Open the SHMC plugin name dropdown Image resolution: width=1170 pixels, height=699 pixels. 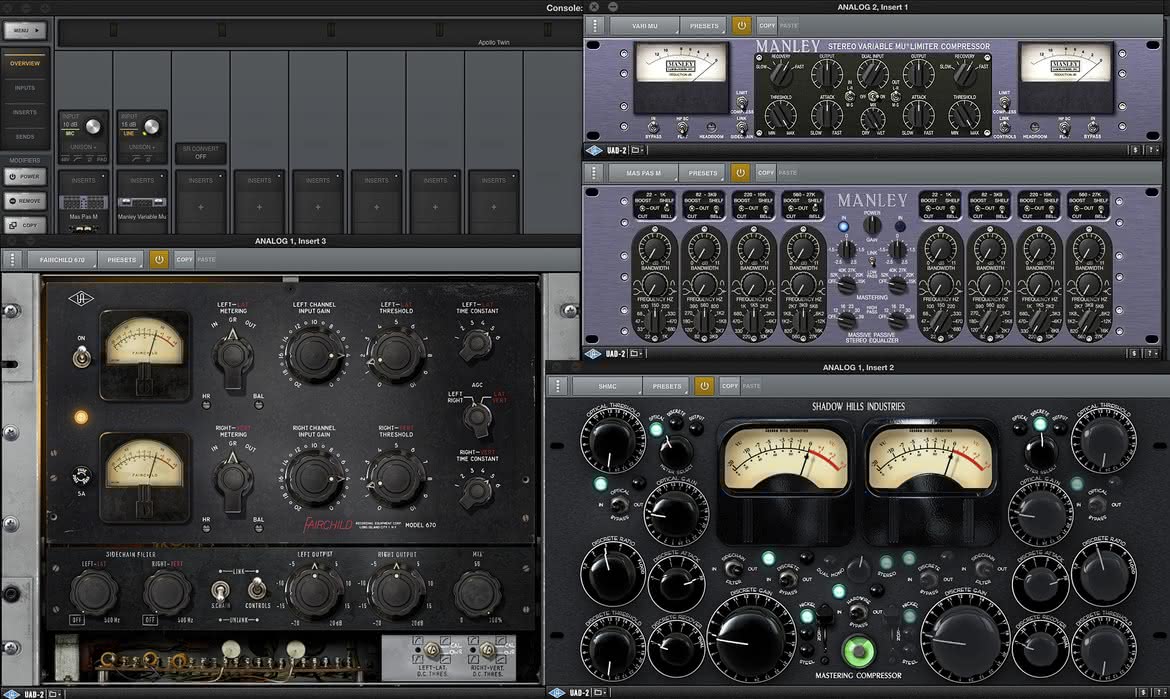(607, 386)
